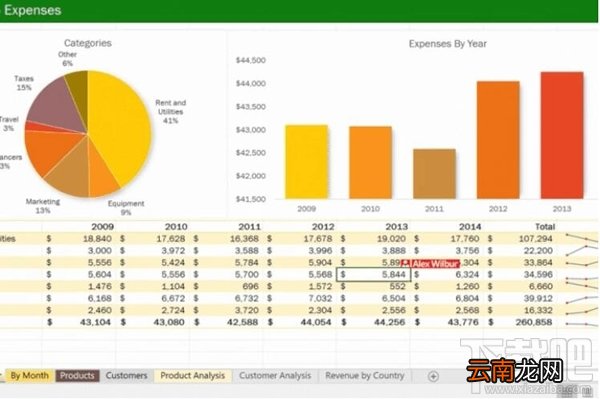Select the 2010 orange bar in chart
The width and height of the screenshot is (600, 399).
[x=370, y=163]
